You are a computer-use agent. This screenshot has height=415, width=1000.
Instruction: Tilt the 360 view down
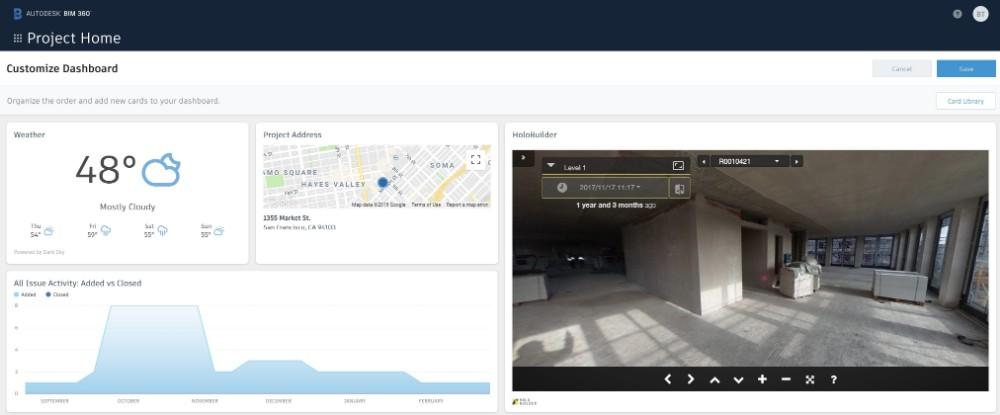(739, 379)
